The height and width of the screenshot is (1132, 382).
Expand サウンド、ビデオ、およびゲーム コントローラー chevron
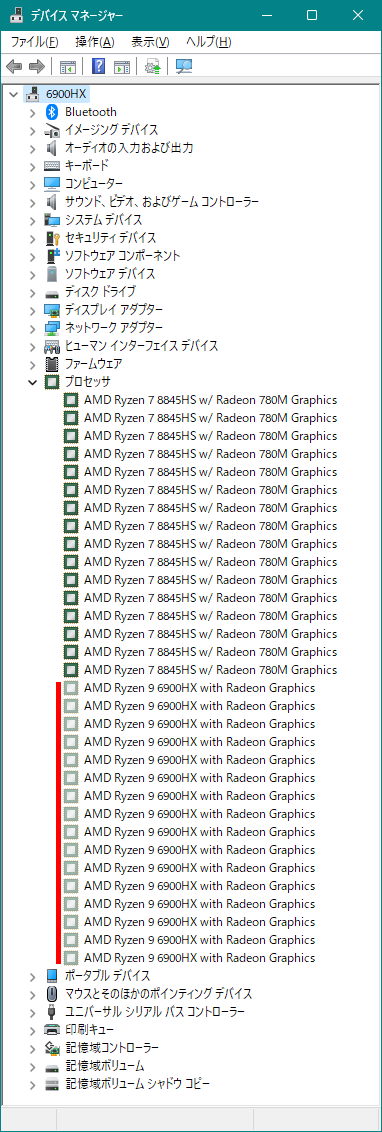coord(32,202)
